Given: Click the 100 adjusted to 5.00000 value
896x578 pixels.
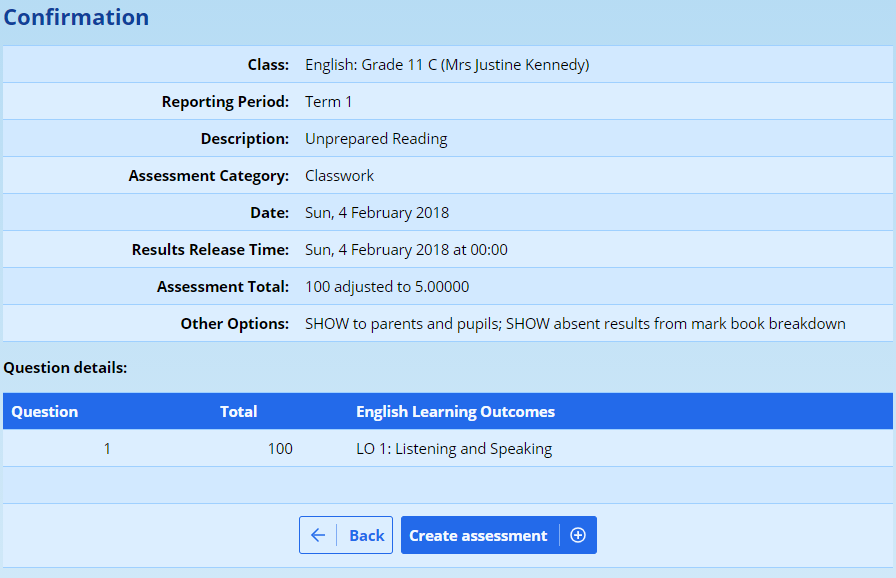Looking at the screenshot, I should coord(387,287).
